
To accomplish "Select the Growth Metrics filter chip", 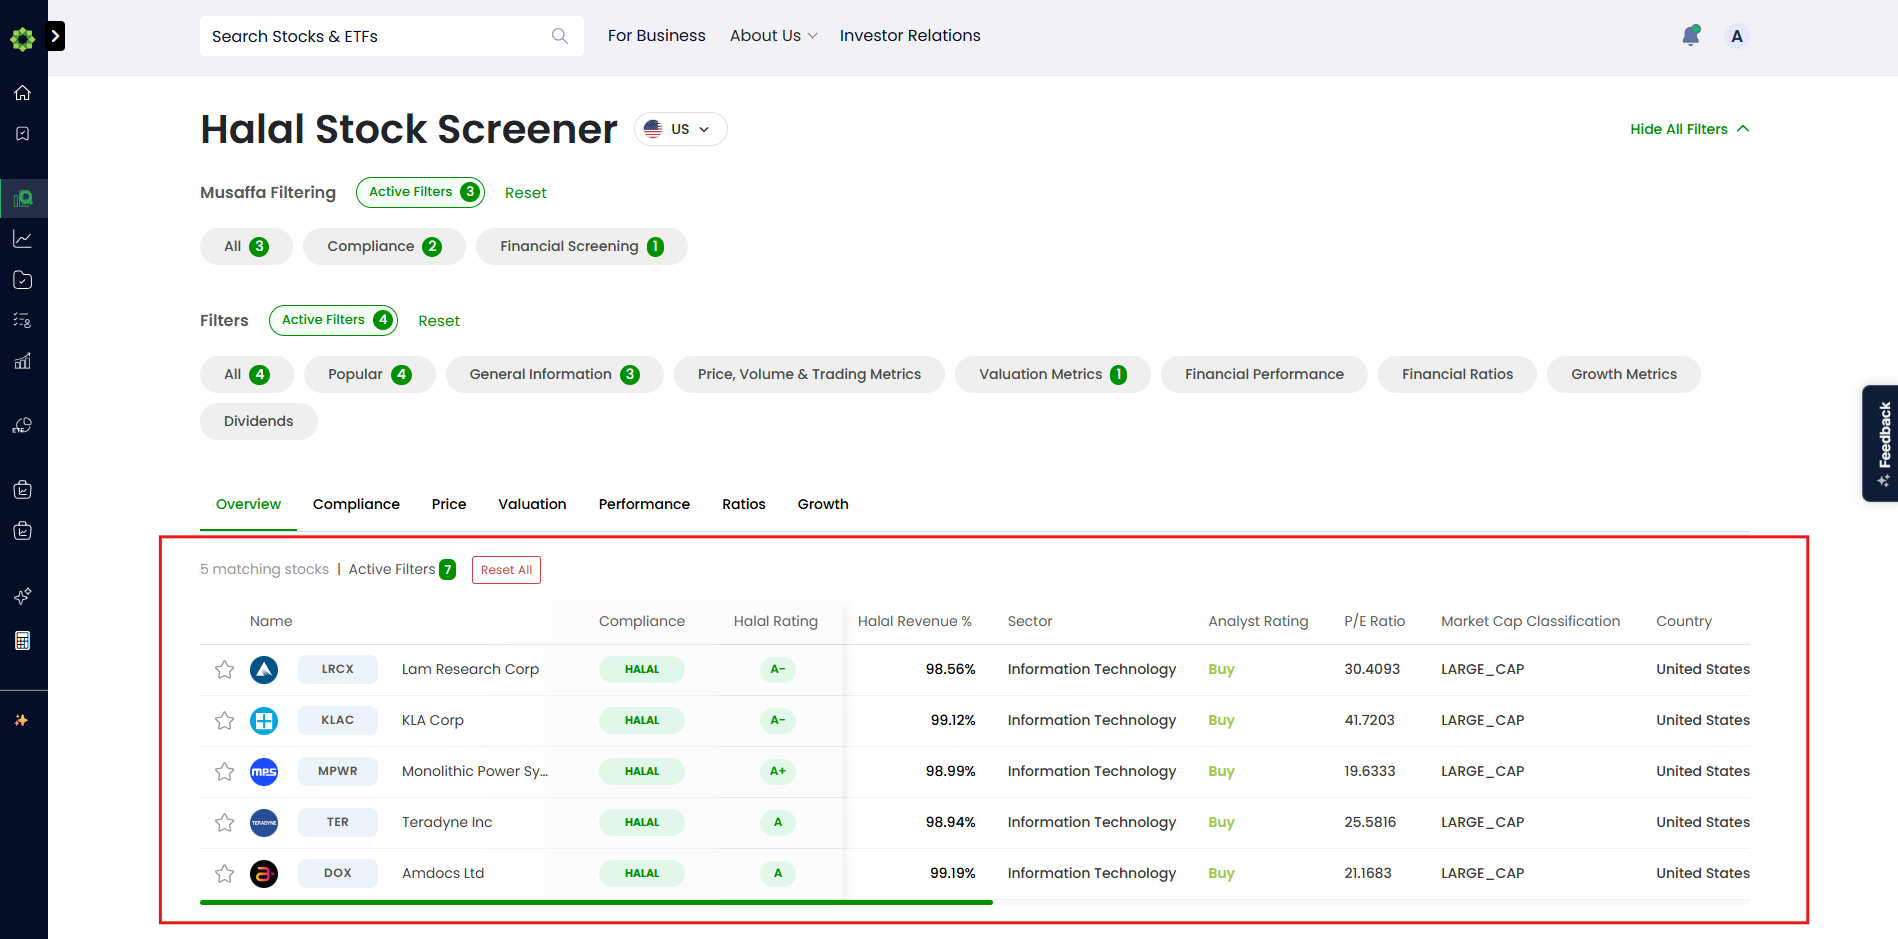I will [1624, 375].
